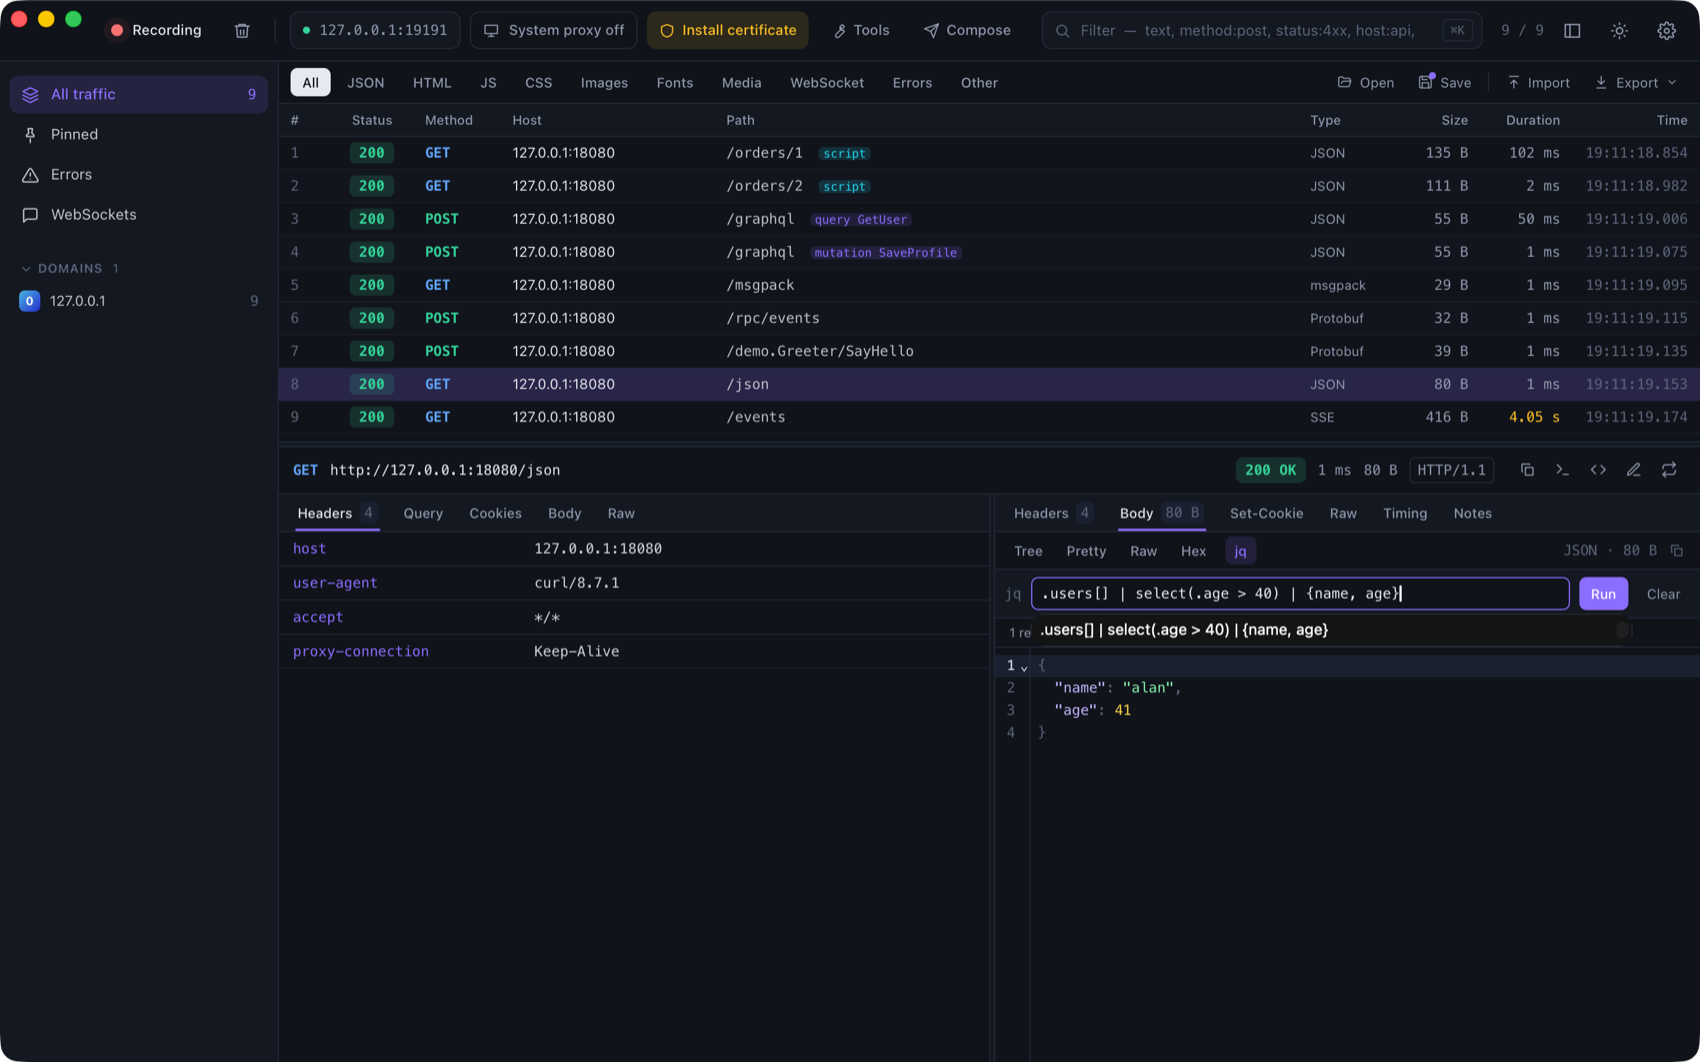The height and width of the screenshot is (1062, 1700).
Task: Import traffic using Import button
Action: tap(1538, 83)
